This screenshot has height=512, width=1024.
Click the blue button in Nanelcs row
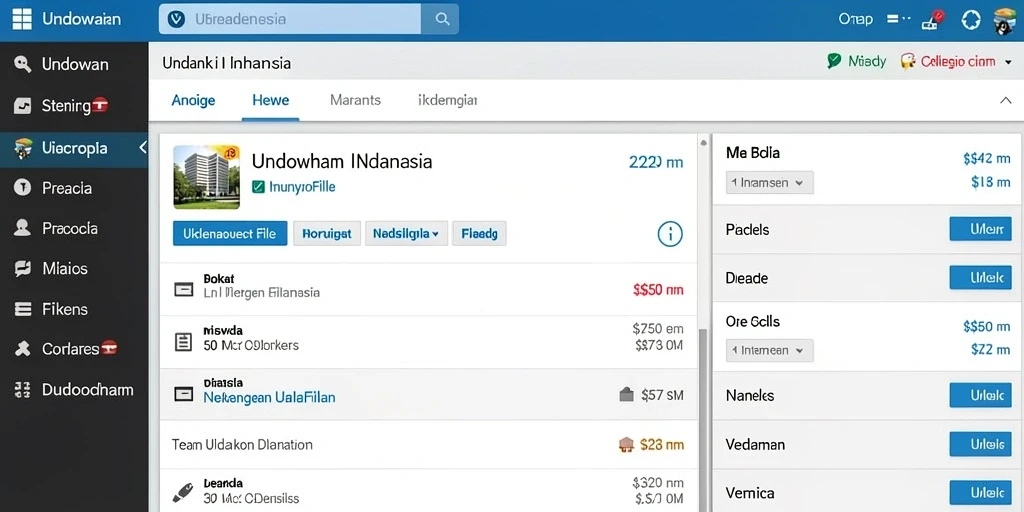pos(980,395)
